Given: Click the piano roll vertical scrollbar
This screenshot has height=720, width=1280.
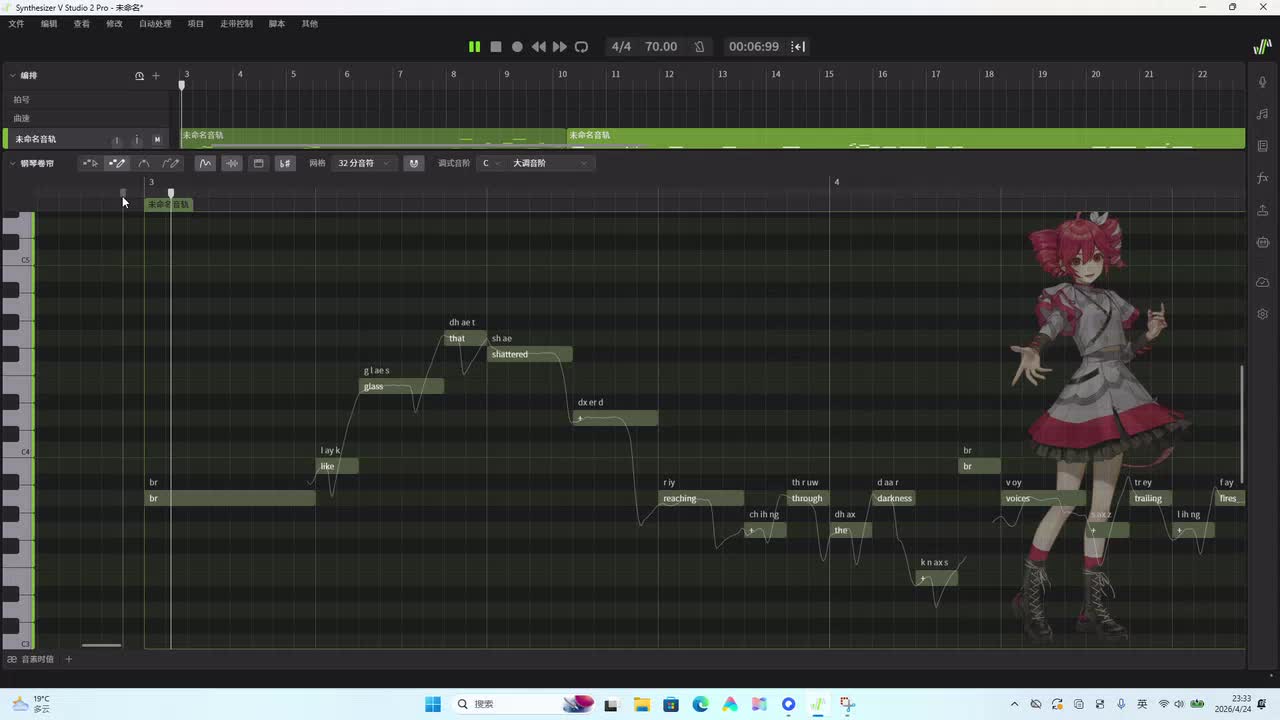Looking at the screenshot, I should 1242,425.
